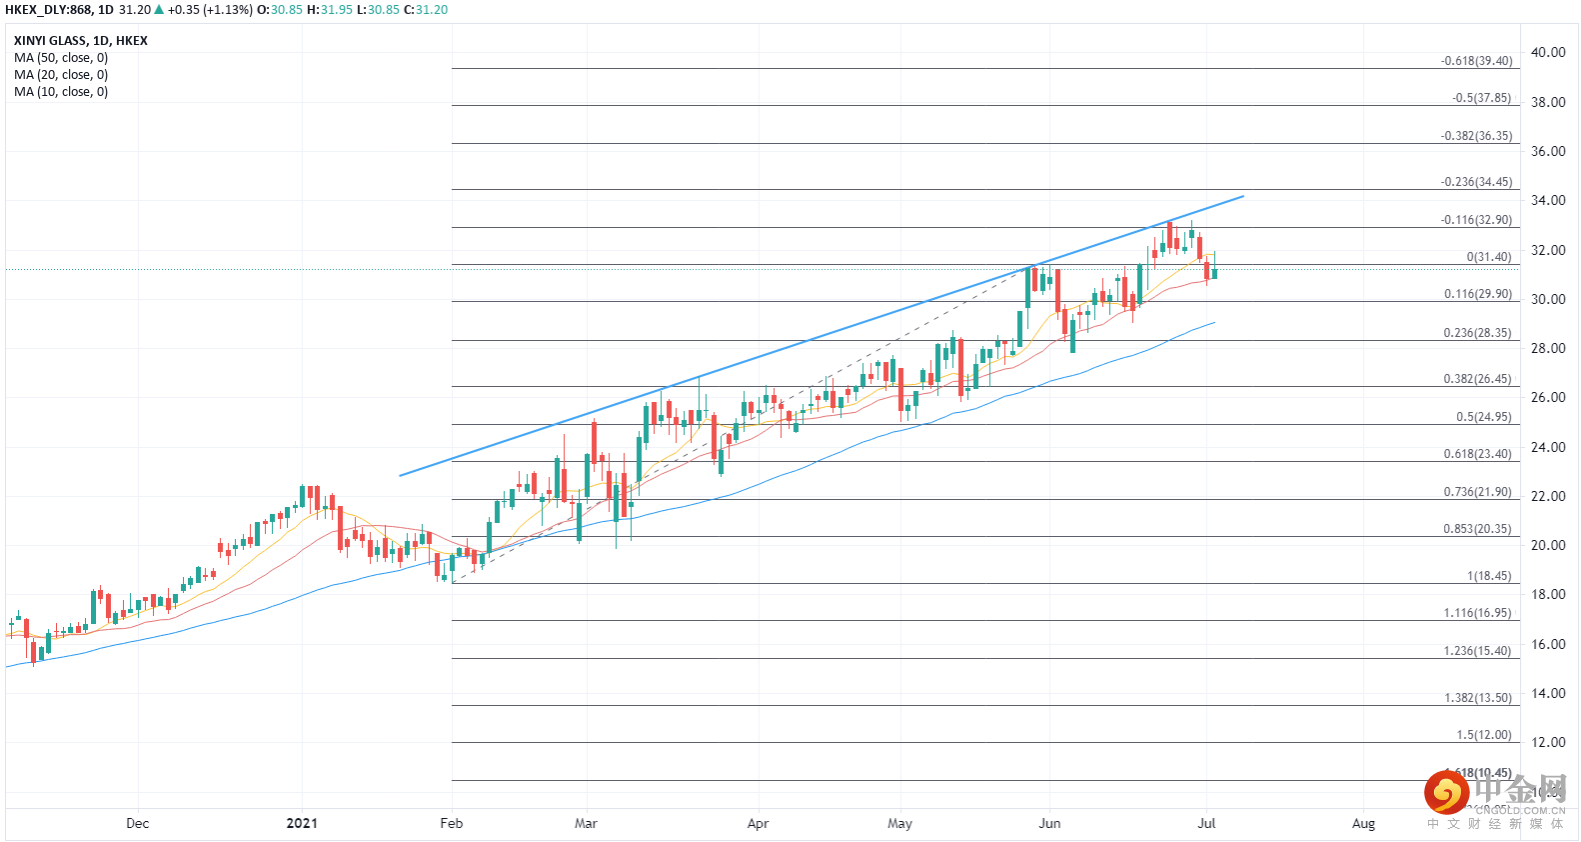Click the 36.00 price axis label
Viewport: 1581px width, 842px height.
(x=1548, y=151)
